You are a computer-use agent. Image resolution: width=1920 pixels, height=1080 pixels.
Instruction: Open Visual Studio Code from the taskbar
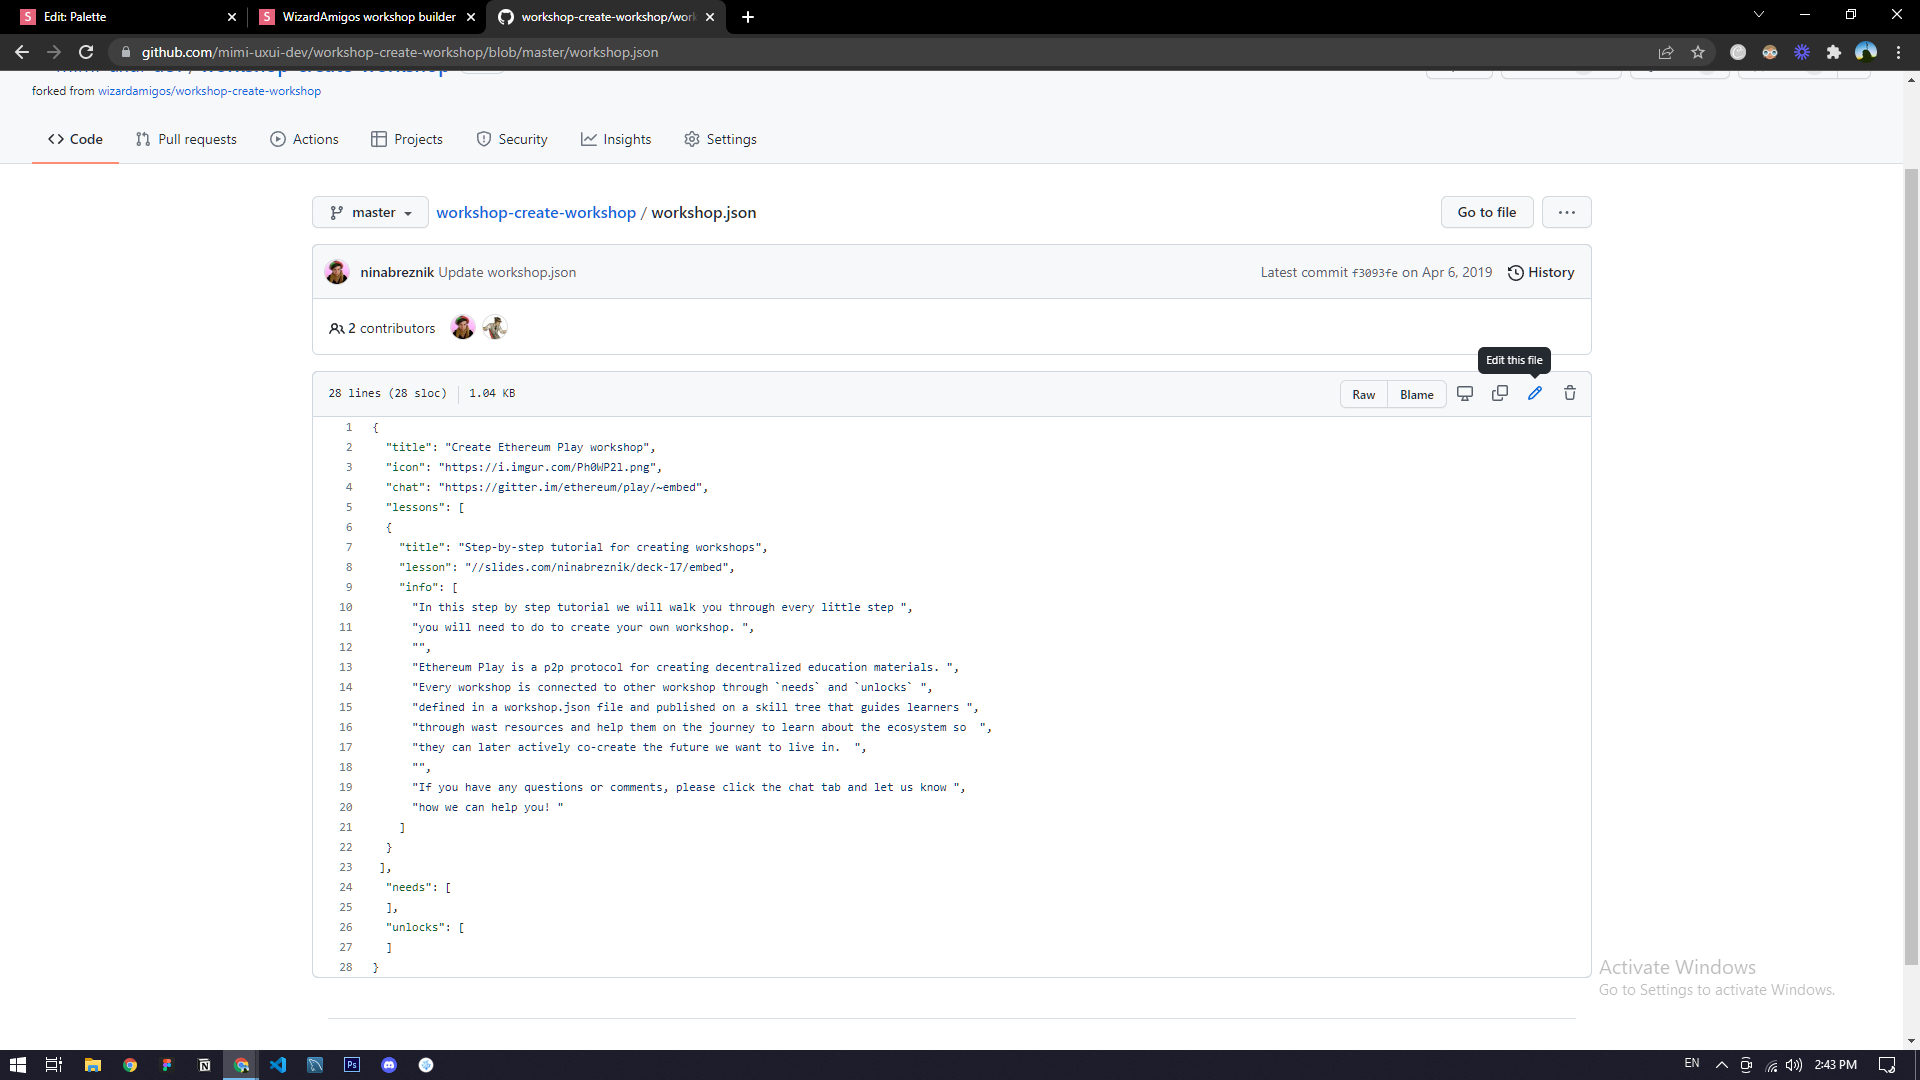click(278, 1065)
